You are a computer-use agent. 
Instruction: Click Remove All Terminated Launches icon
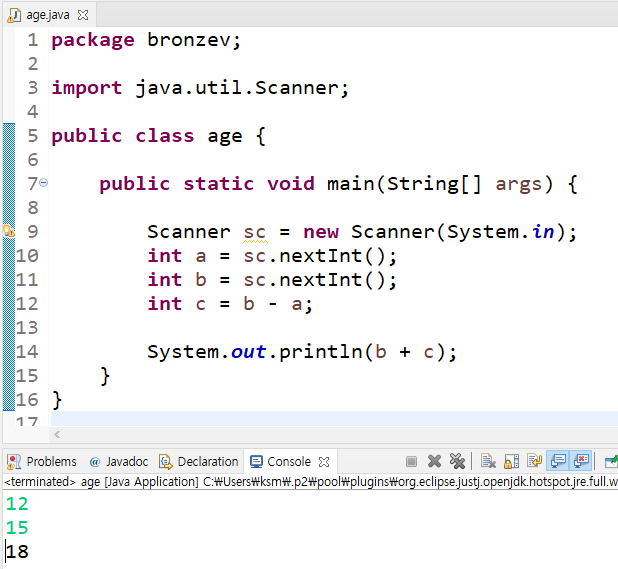coord(457,461)
